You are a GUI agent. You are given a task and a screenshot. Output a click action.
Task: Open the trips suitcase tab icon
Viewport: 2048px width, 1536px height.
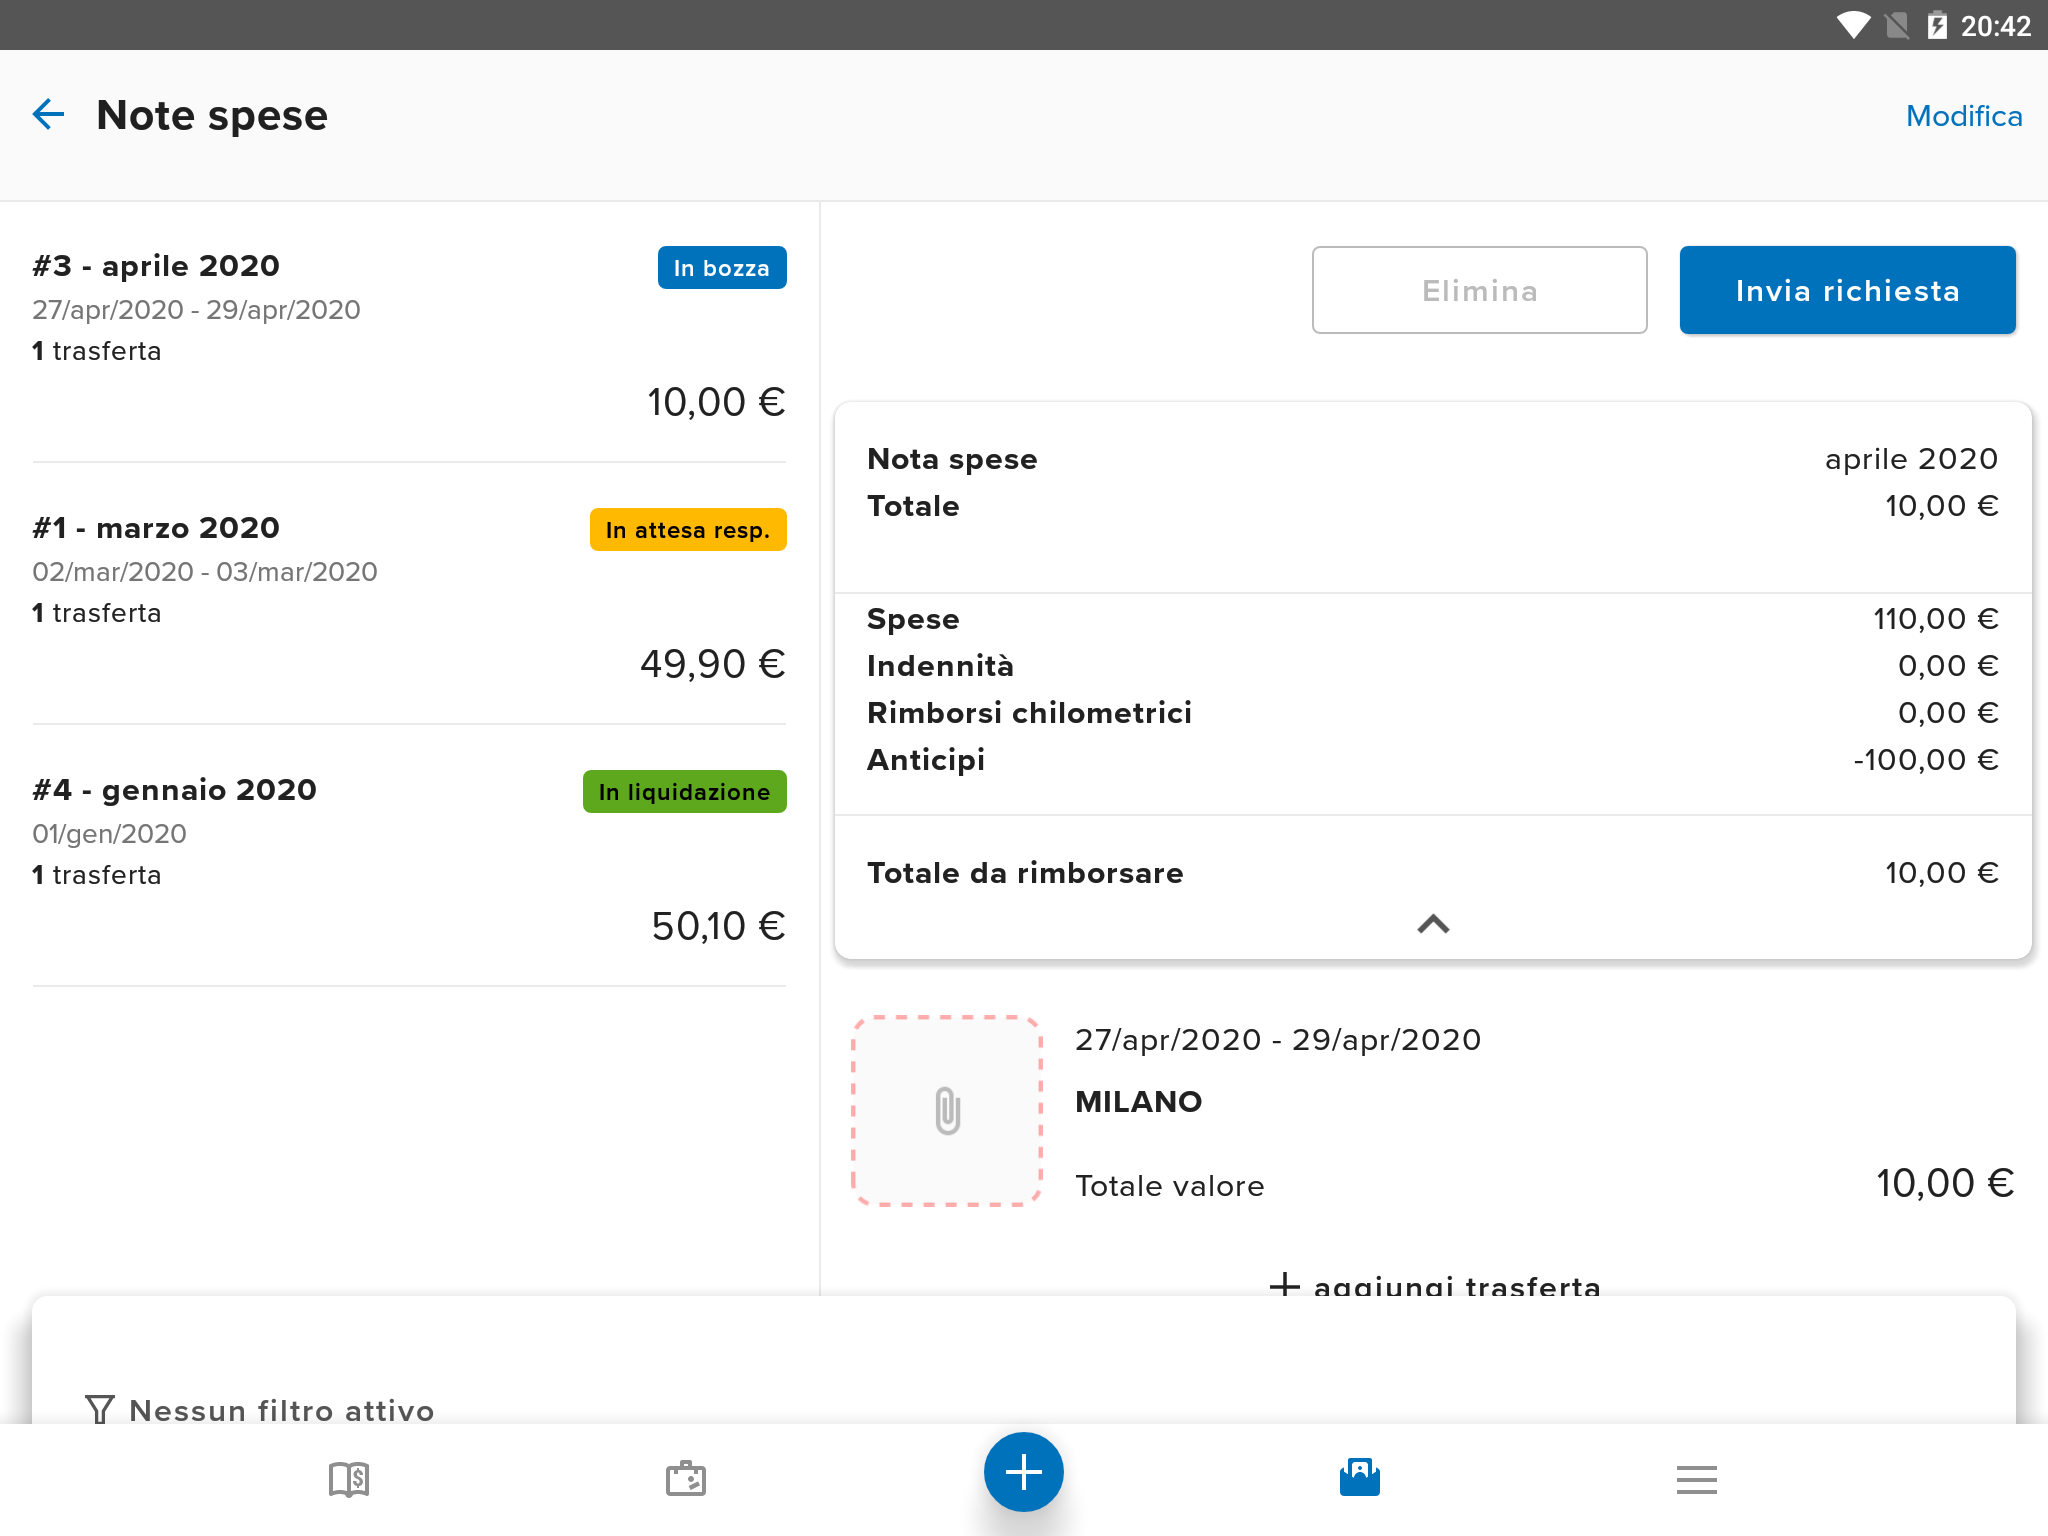tap(686, 1479)
